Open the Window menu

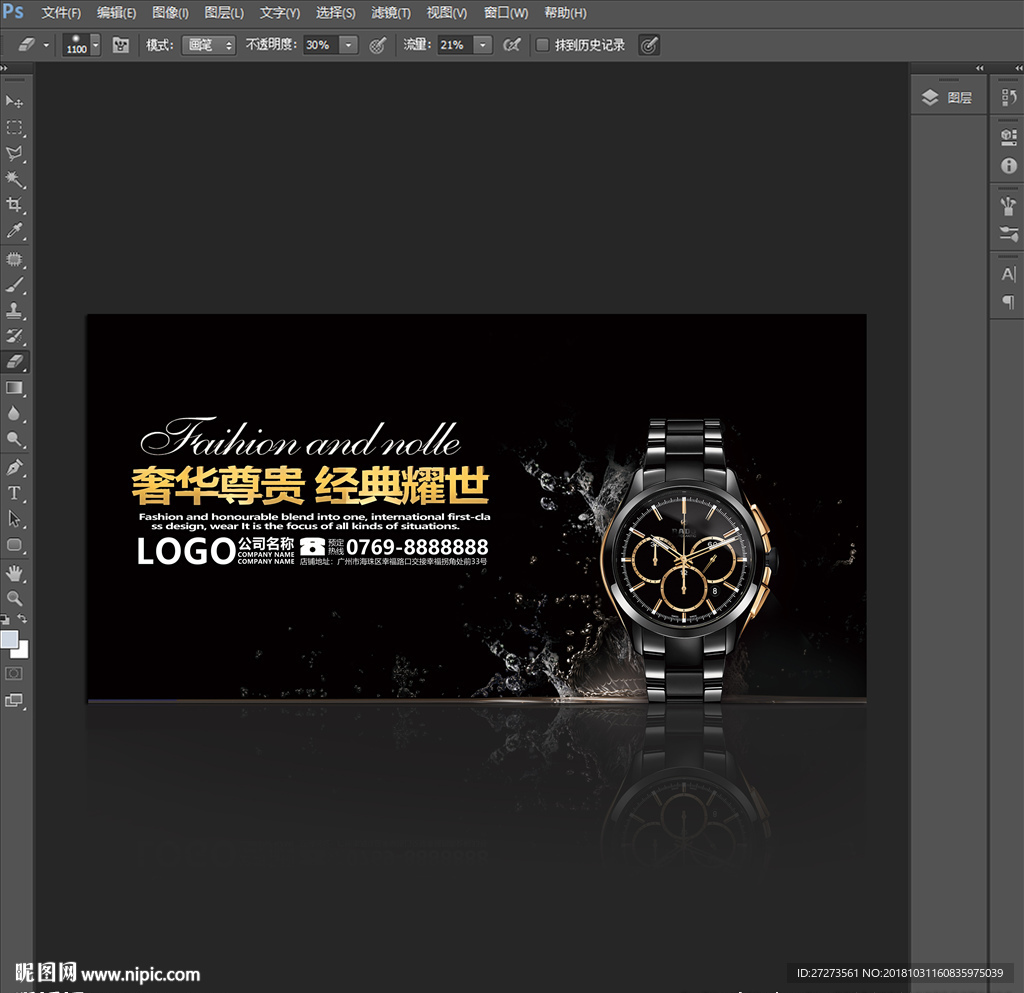(x=506, y=13)
